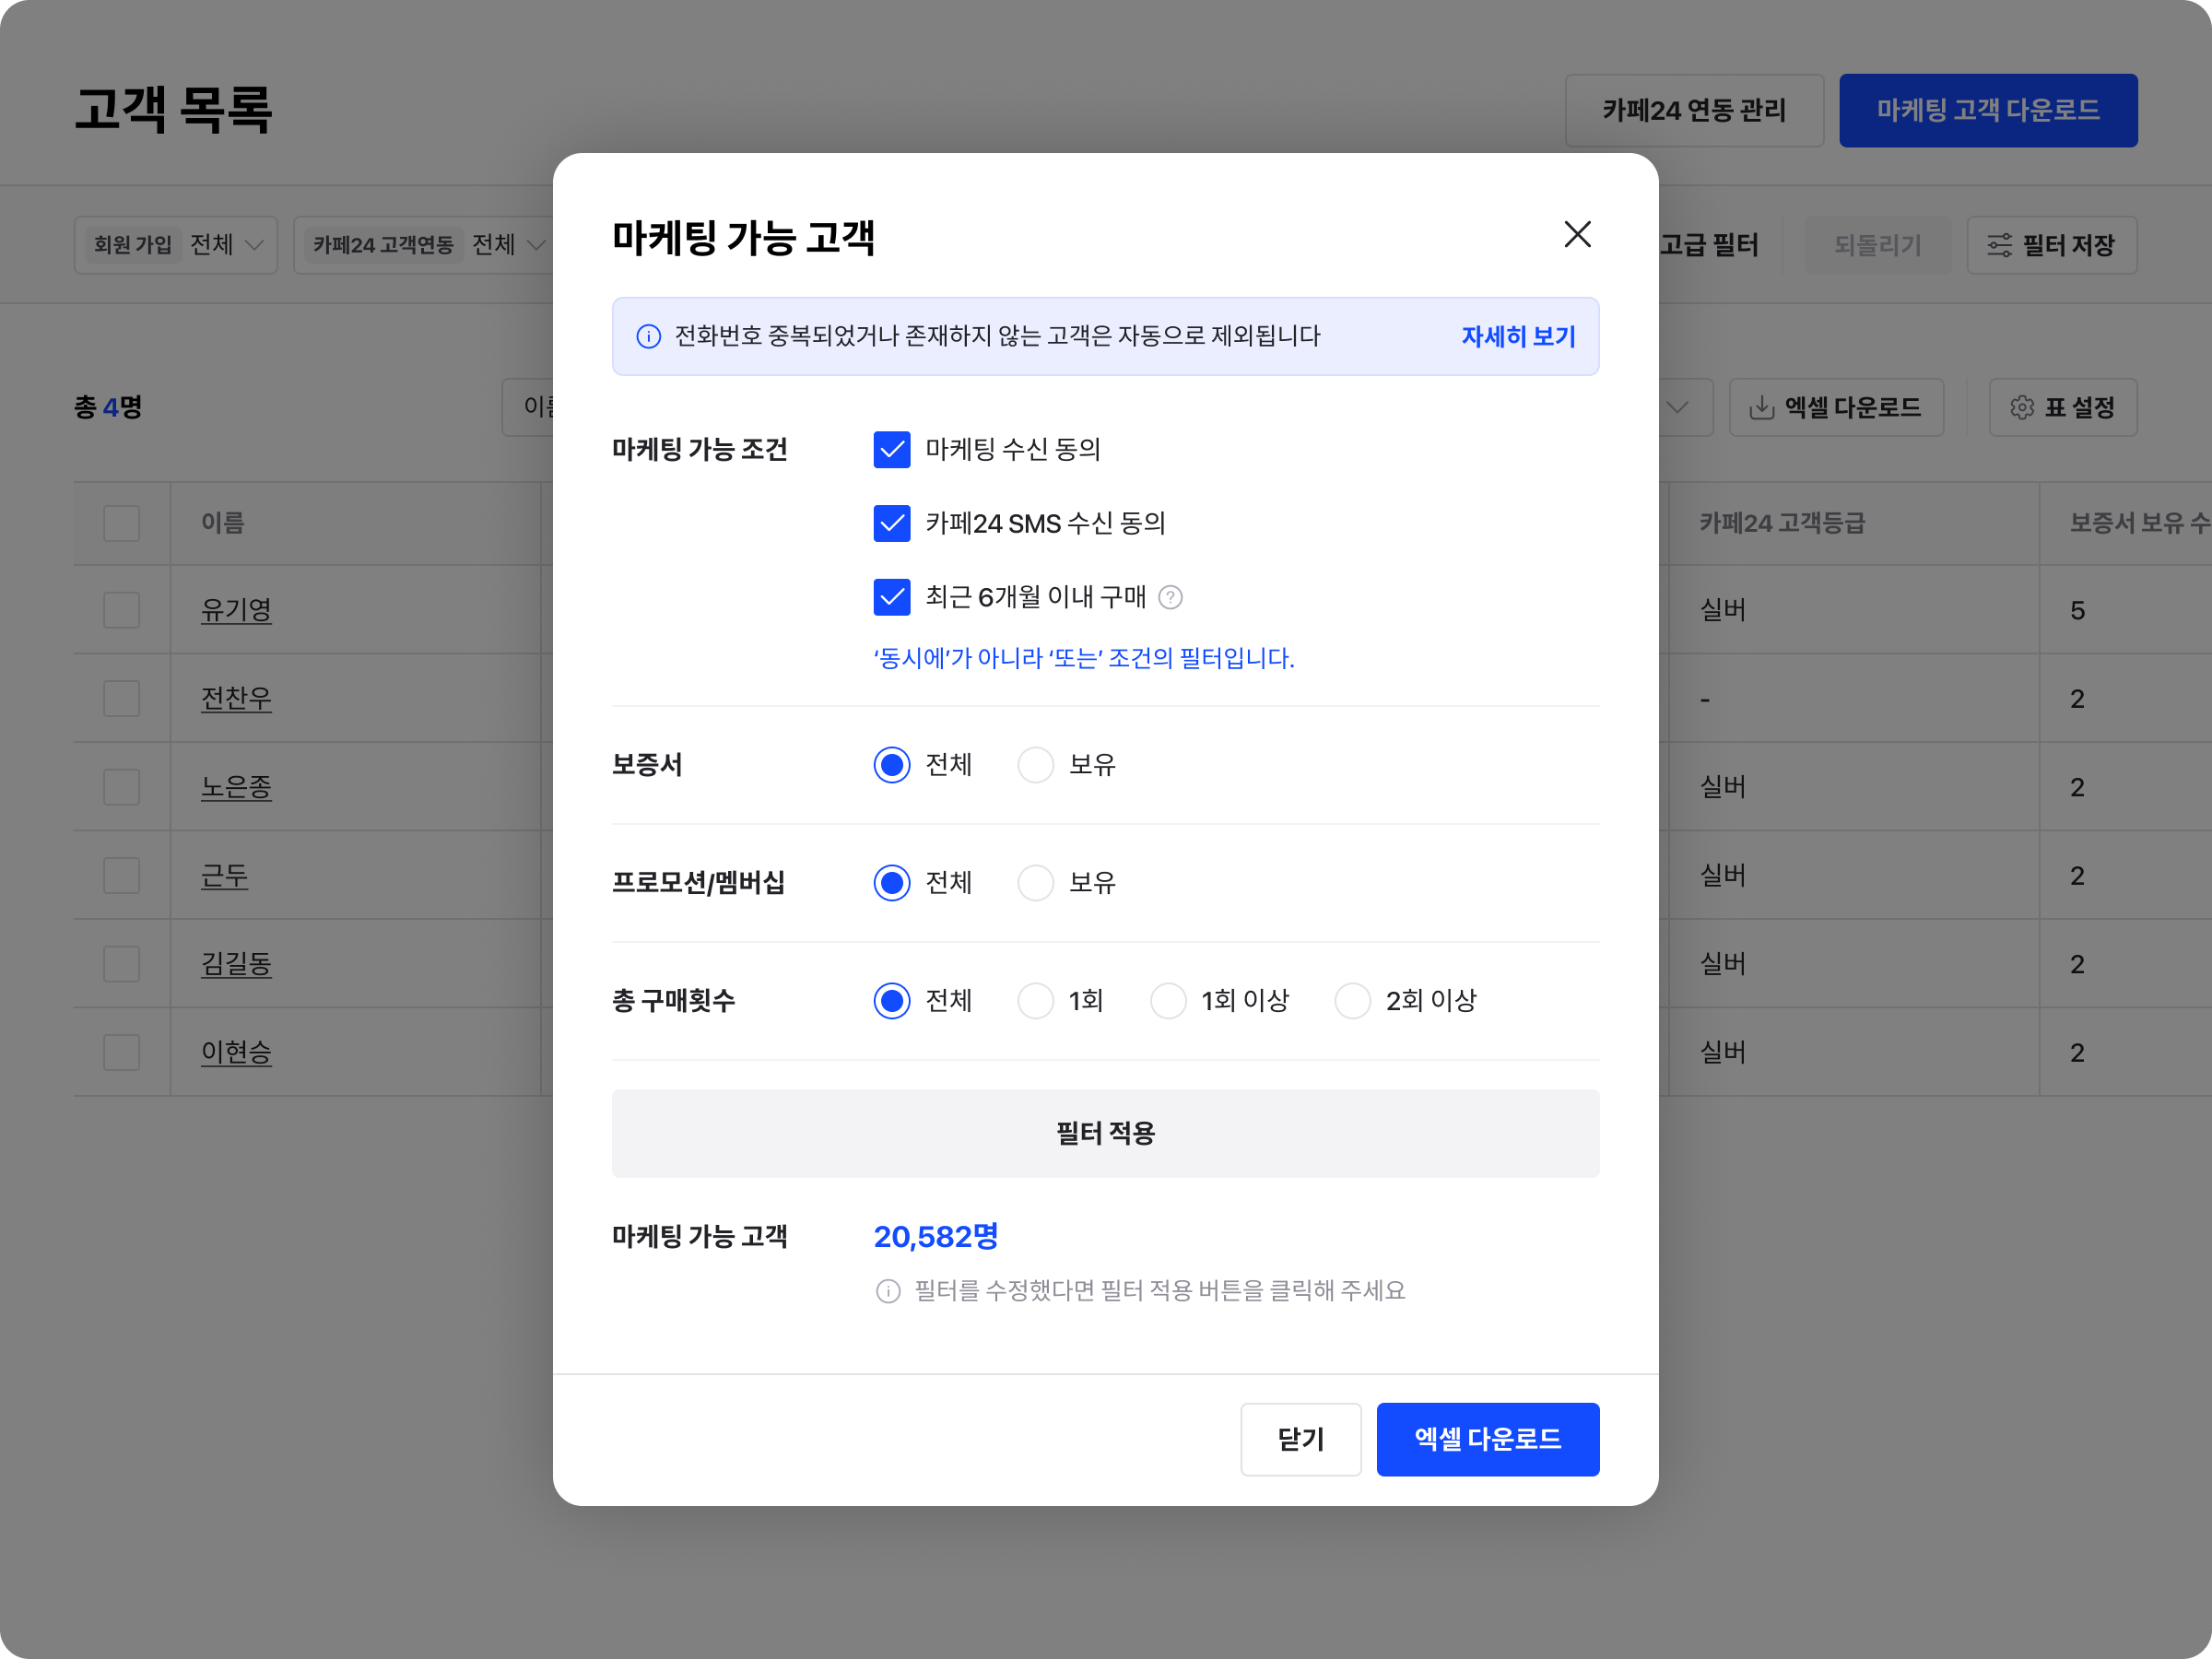This screenshot has height=1659, width=2212.
Task: Close the marketing dialog with X icon
Action: (1577, 234)
